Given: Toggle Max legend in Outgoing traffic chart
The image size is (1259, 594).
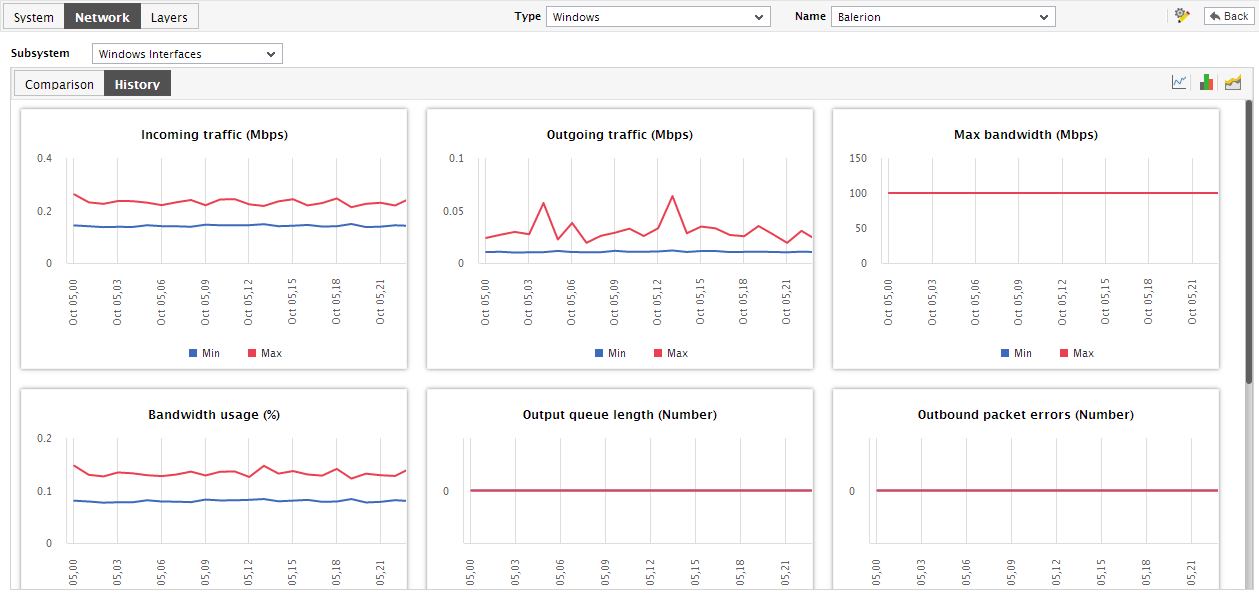Looking at the screenshot, I should 671,353.
